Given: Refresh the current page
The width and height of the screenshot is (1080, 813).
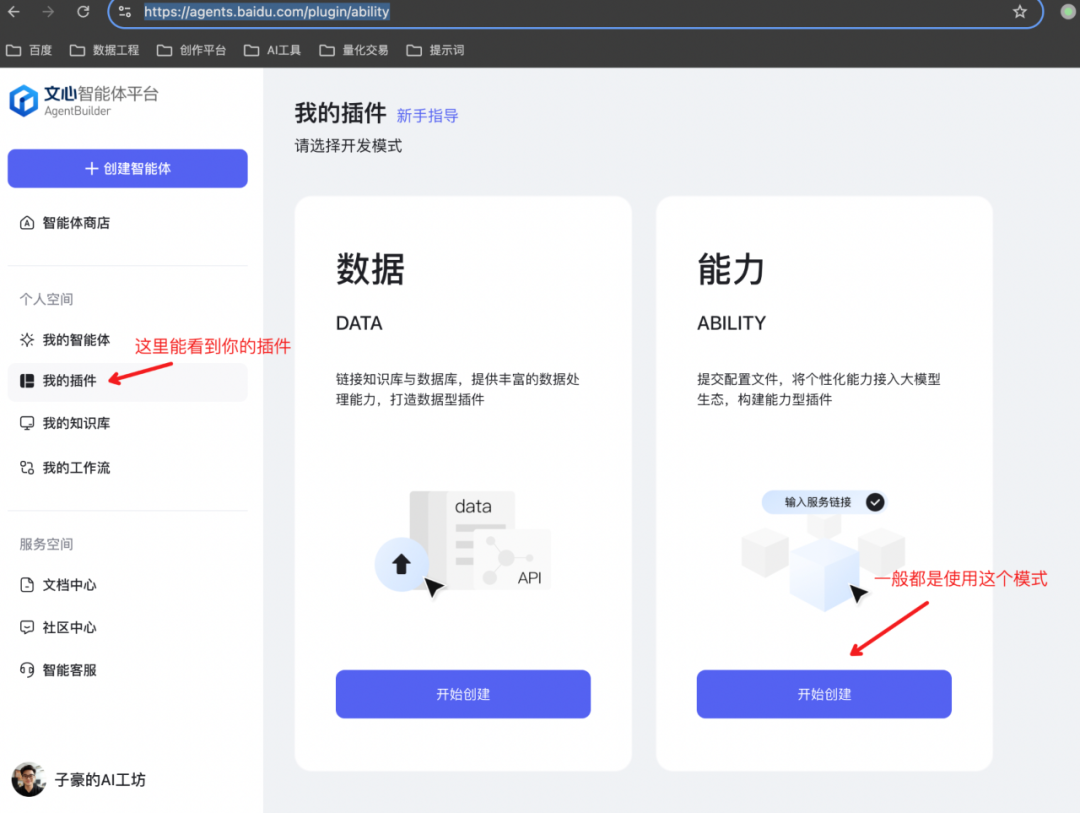Looking at the screenshot, I should [x=82, y=13].
